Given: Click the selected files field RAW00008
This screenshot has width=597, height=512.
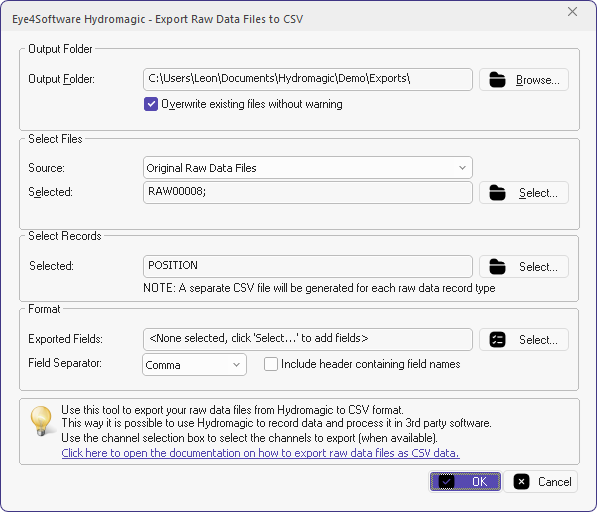Looking at the screenshot, I should (x=308, y=192).
